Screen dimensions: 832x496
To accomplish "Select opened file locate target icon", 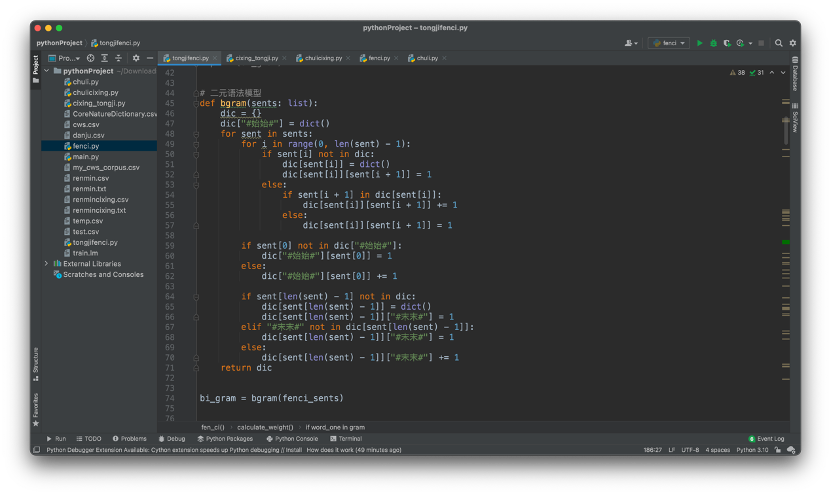I will click(91, 58).
